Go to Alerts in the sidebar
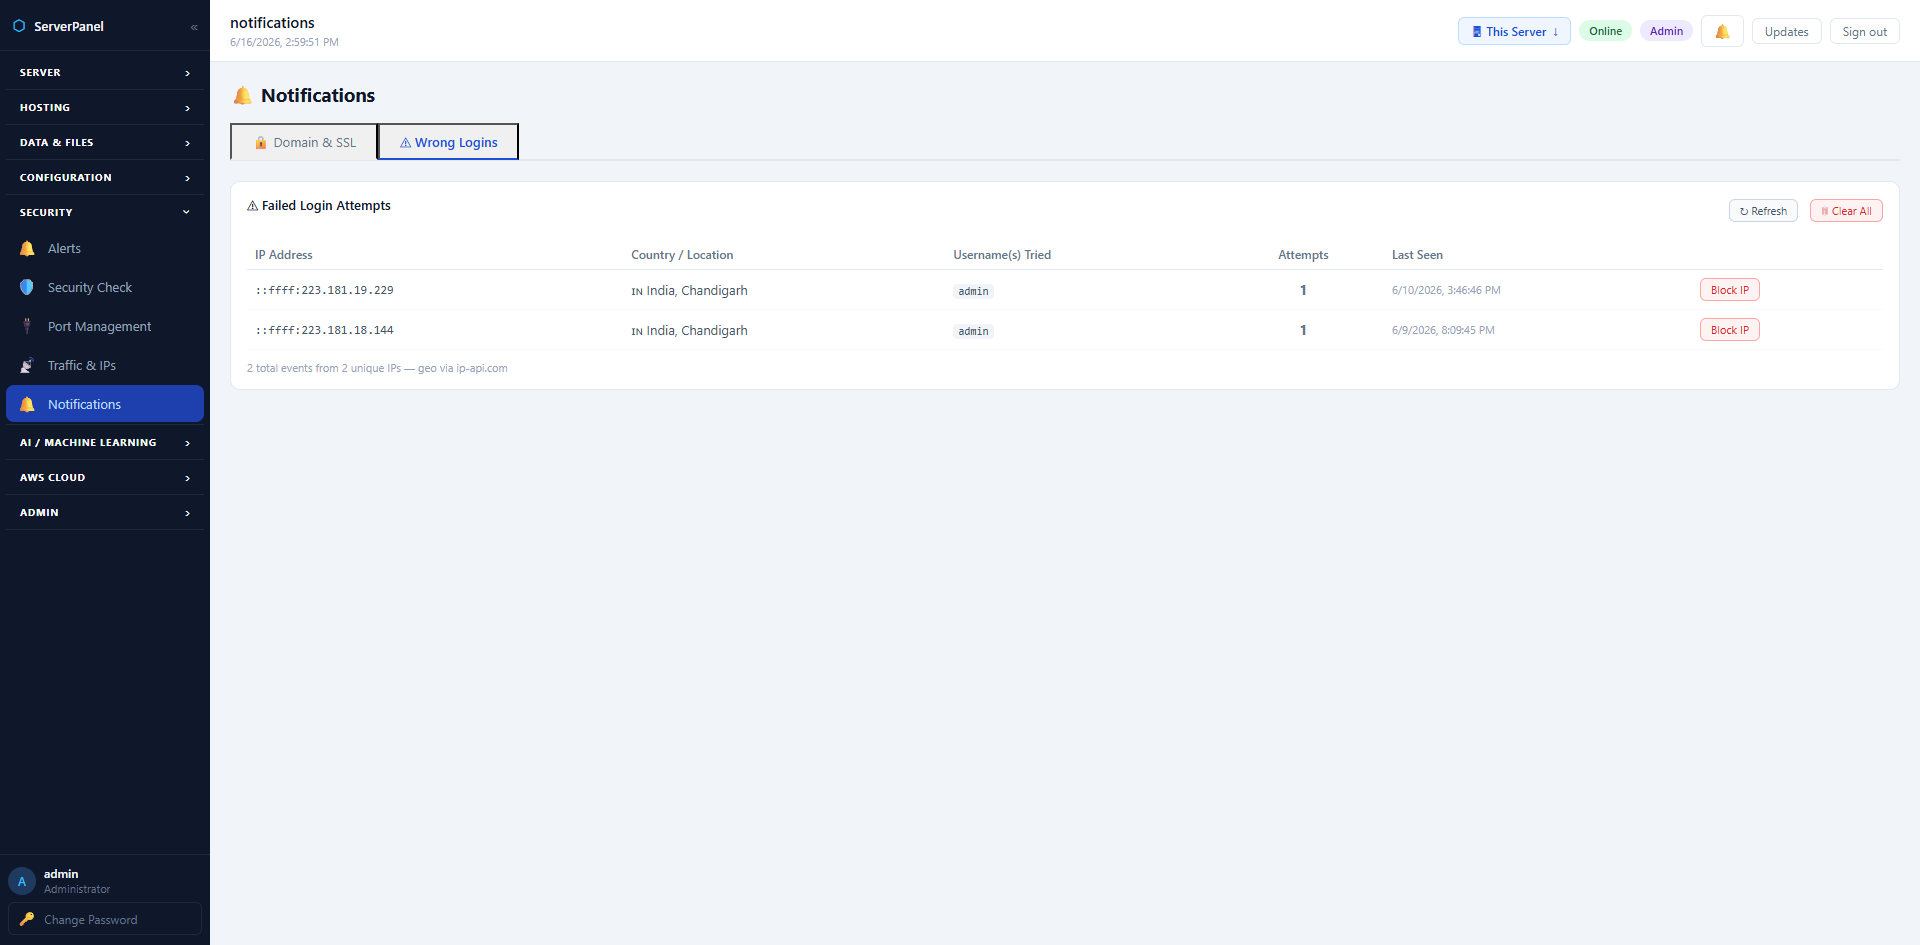This screenshot has width=1920, height=945. pyautogui.click(x=105, y=249)
